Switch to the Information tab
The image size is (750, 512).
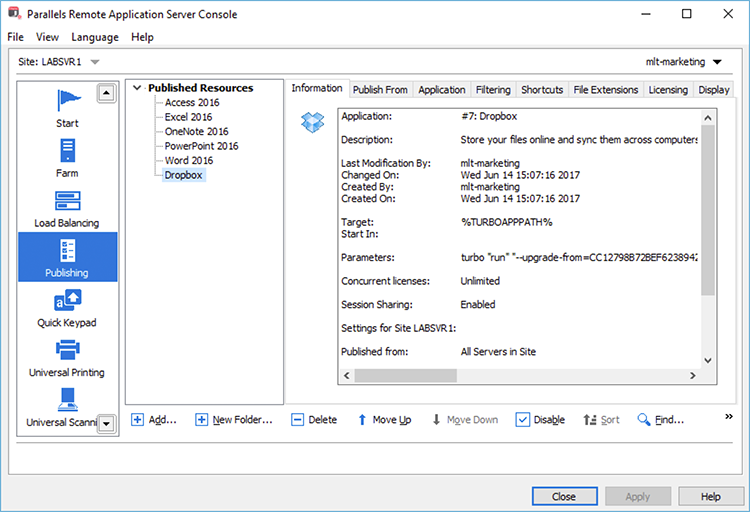pos(317,88)
